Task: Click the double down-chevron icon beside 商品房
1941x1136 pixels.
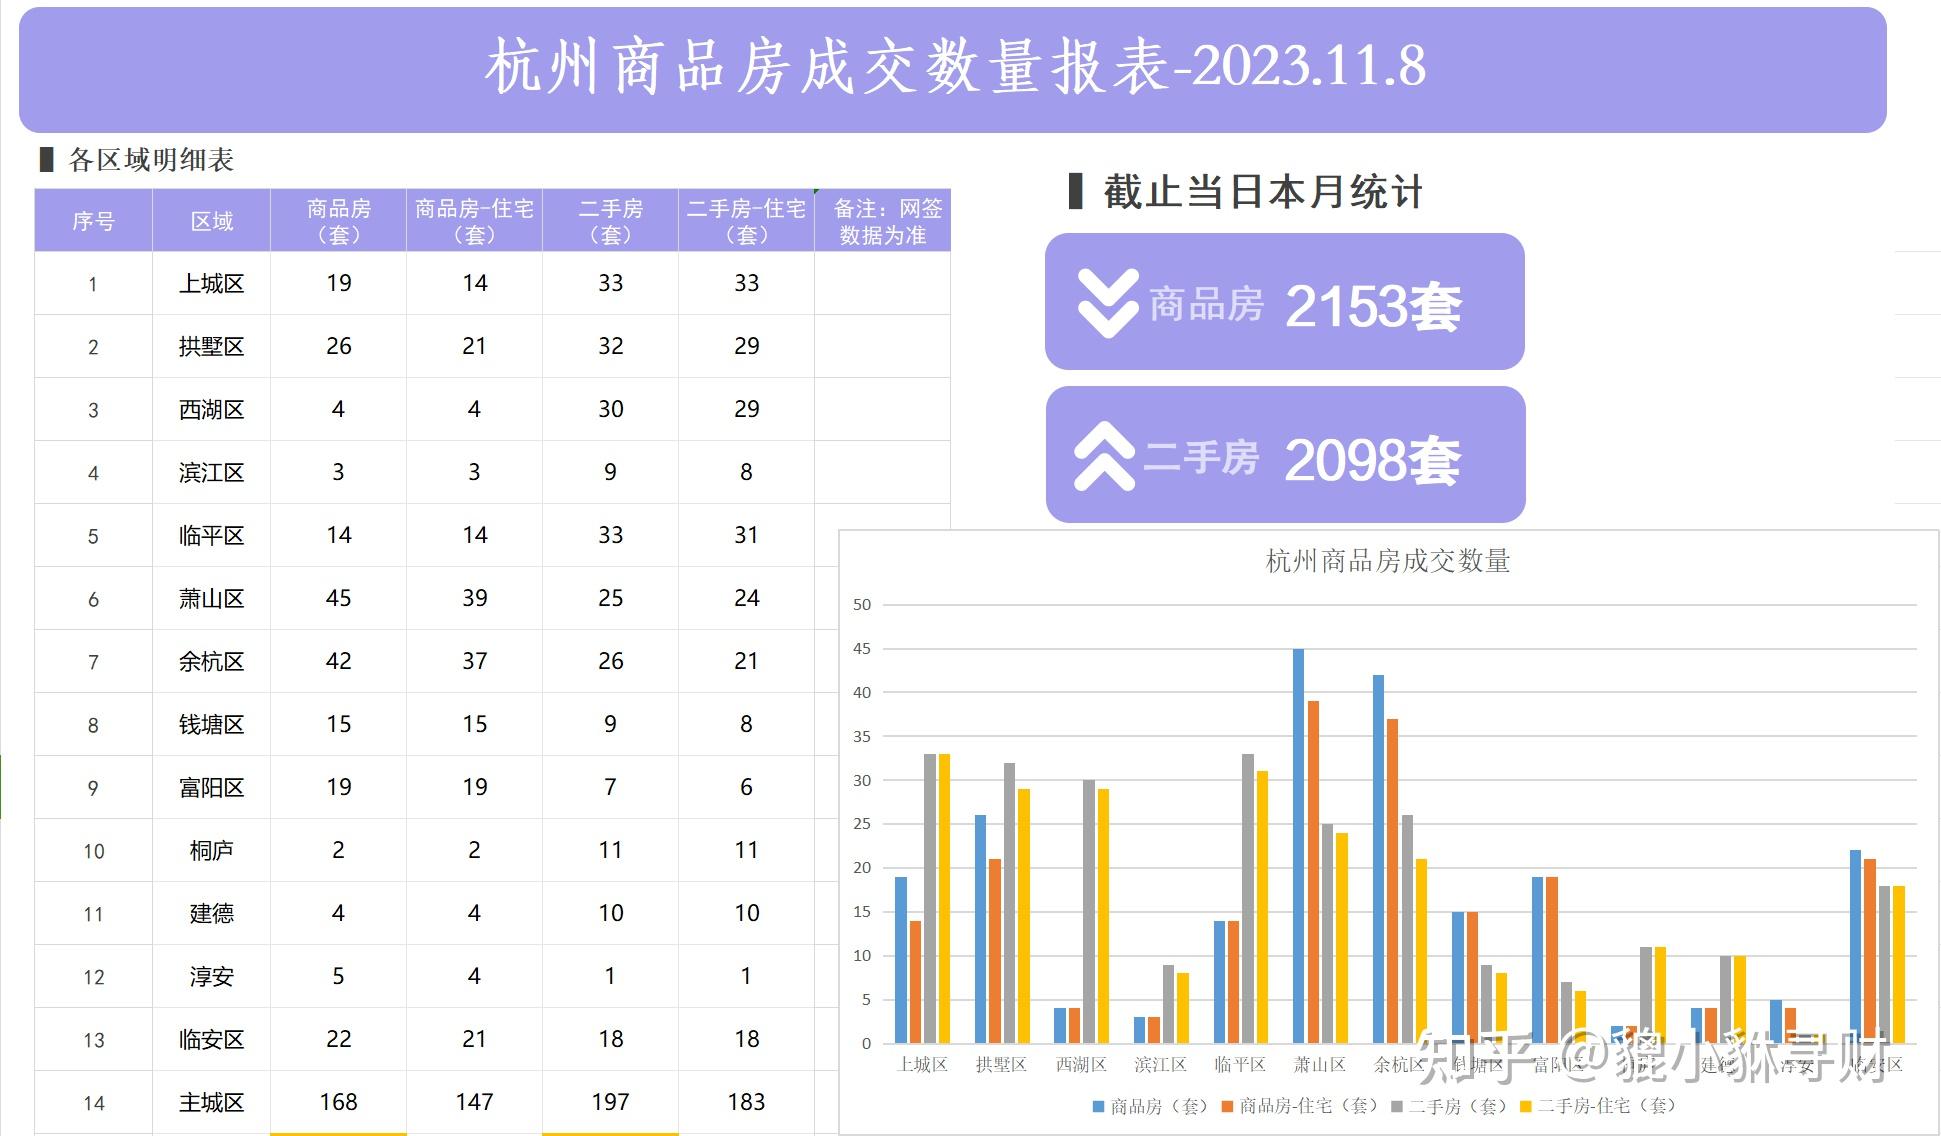Action: tap(1108, 303)
